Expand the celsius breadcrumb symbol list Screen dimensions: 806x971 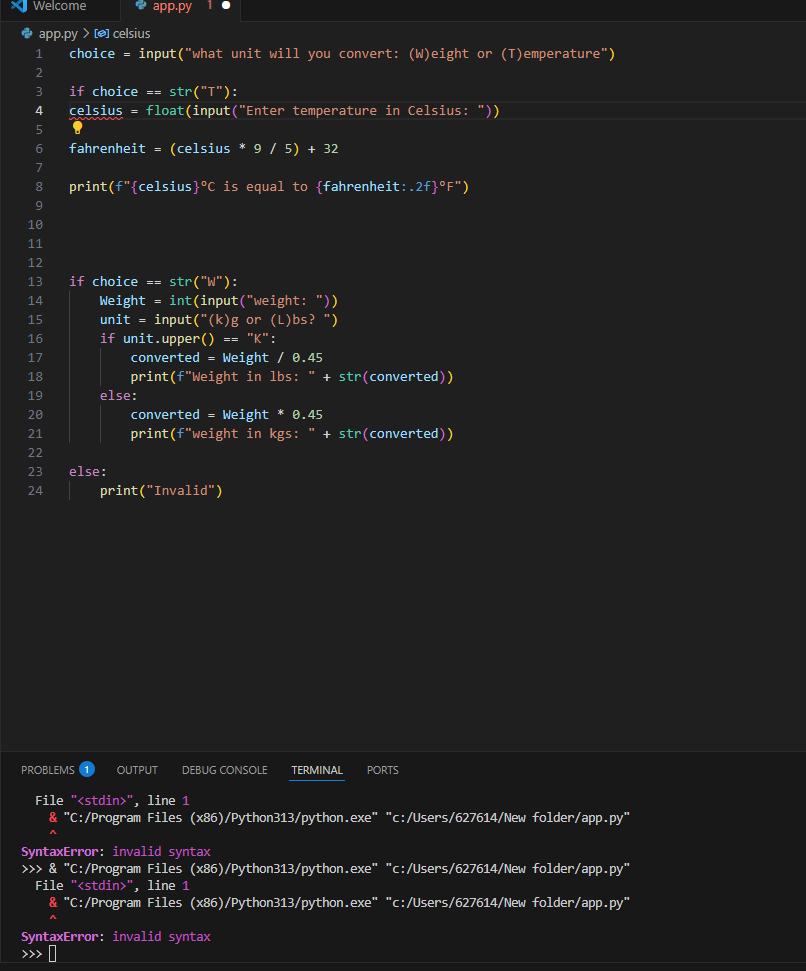(x=132, y=34)
